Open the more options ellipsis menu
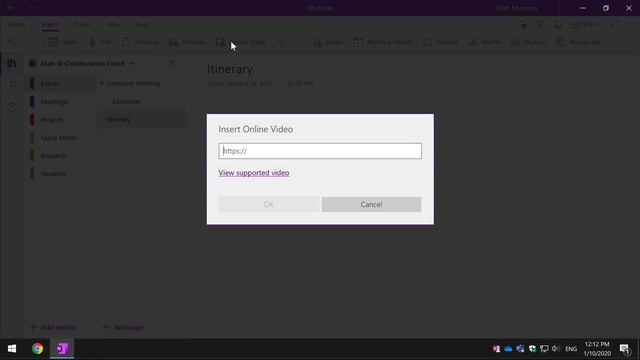640x360 pixels. (x=631, y=24)
